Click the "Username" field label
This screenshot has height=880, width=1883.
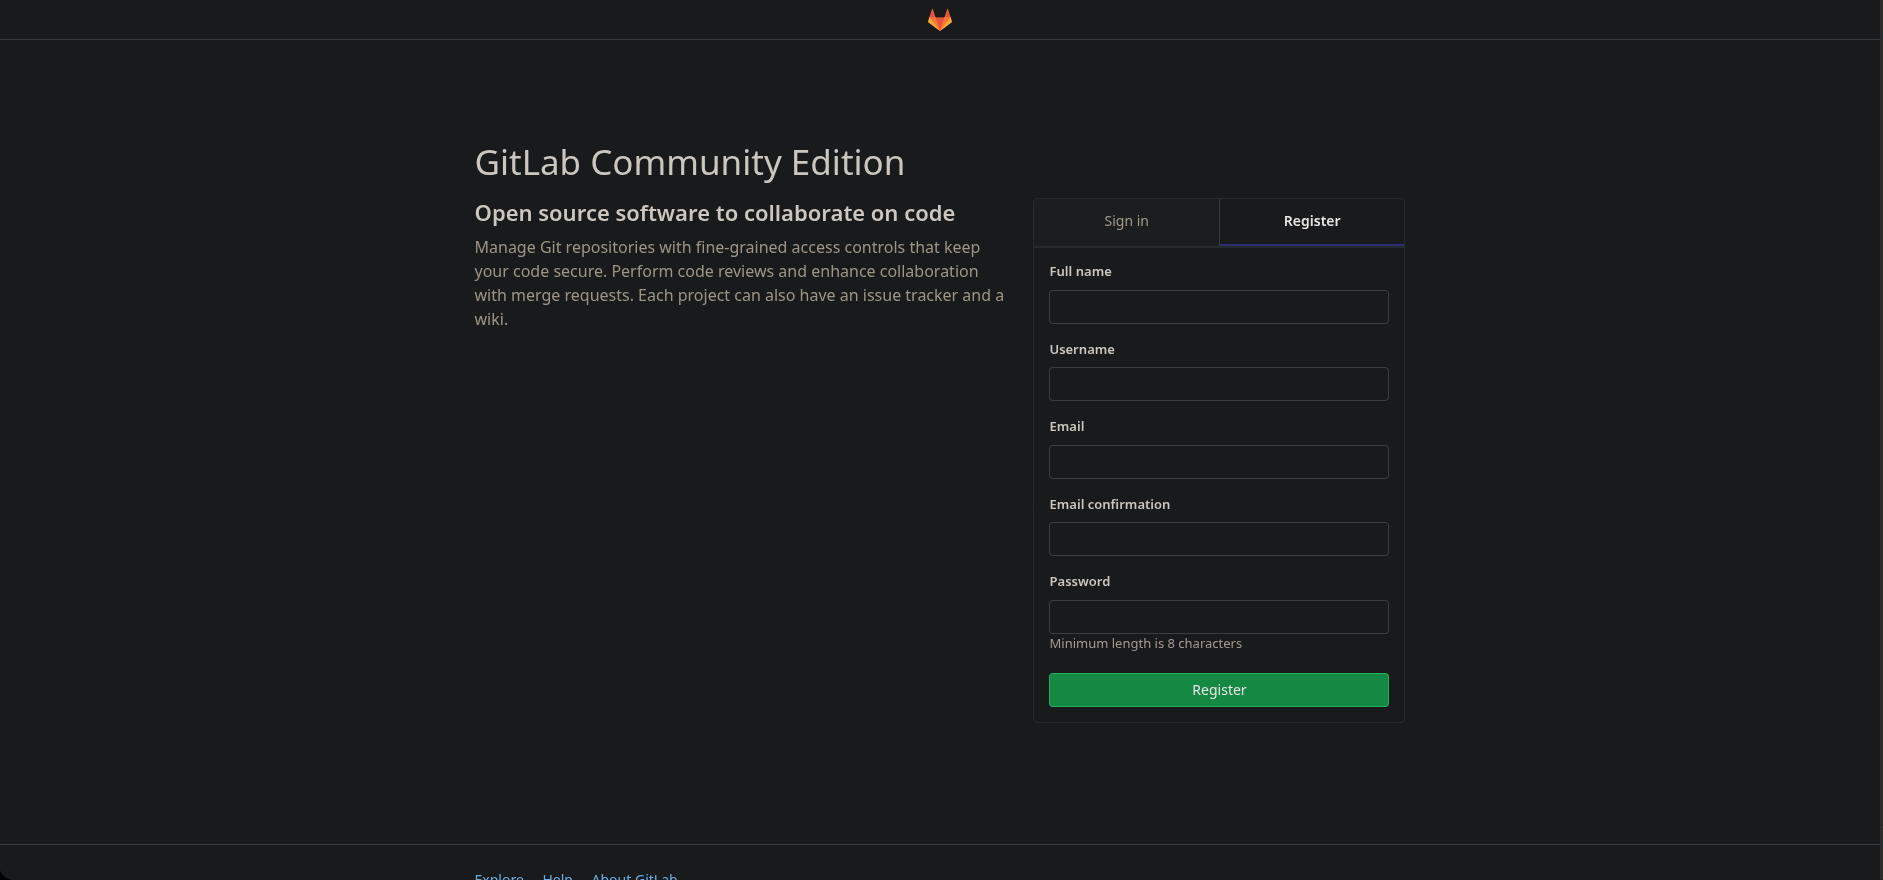1082,350
